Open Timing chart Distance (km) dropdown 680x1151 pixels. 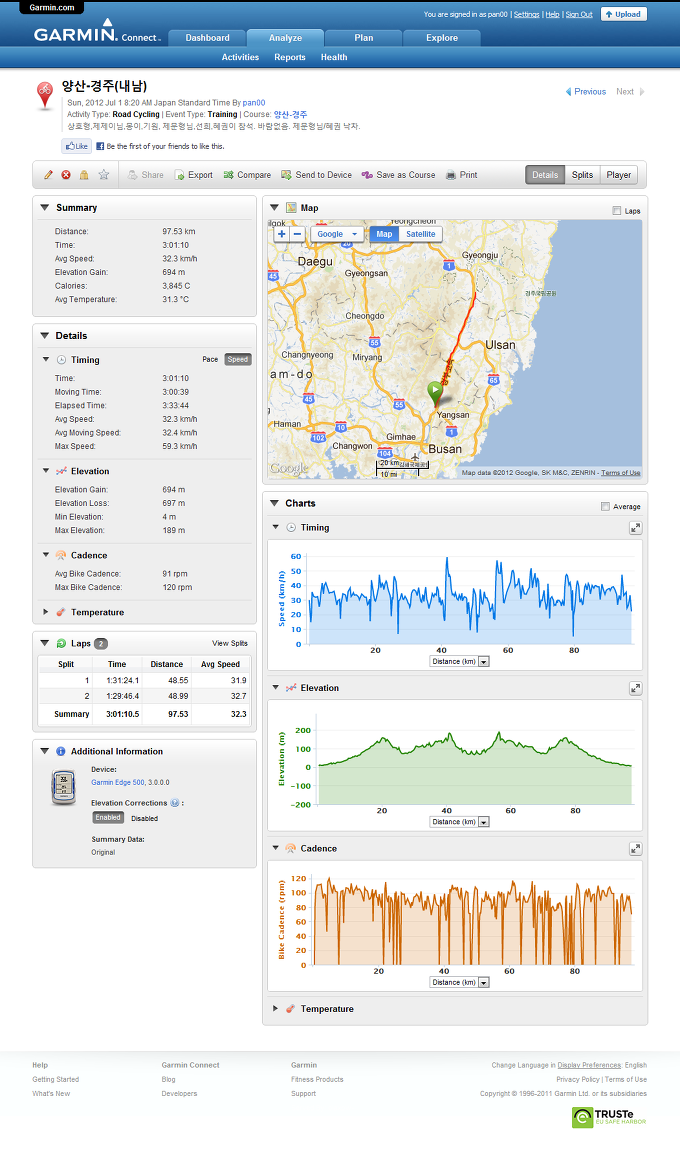pos(459,661)
